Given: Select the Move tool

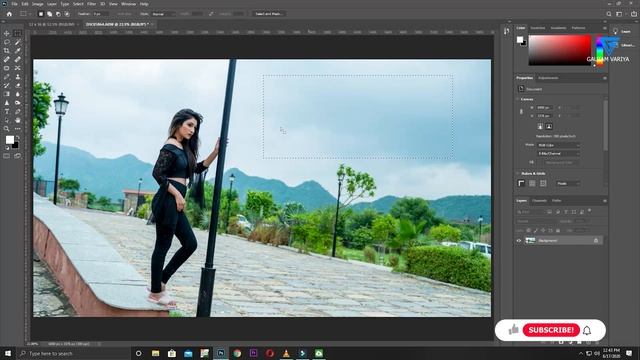Looking at the screenshot, I should click(x=7, y=33).
